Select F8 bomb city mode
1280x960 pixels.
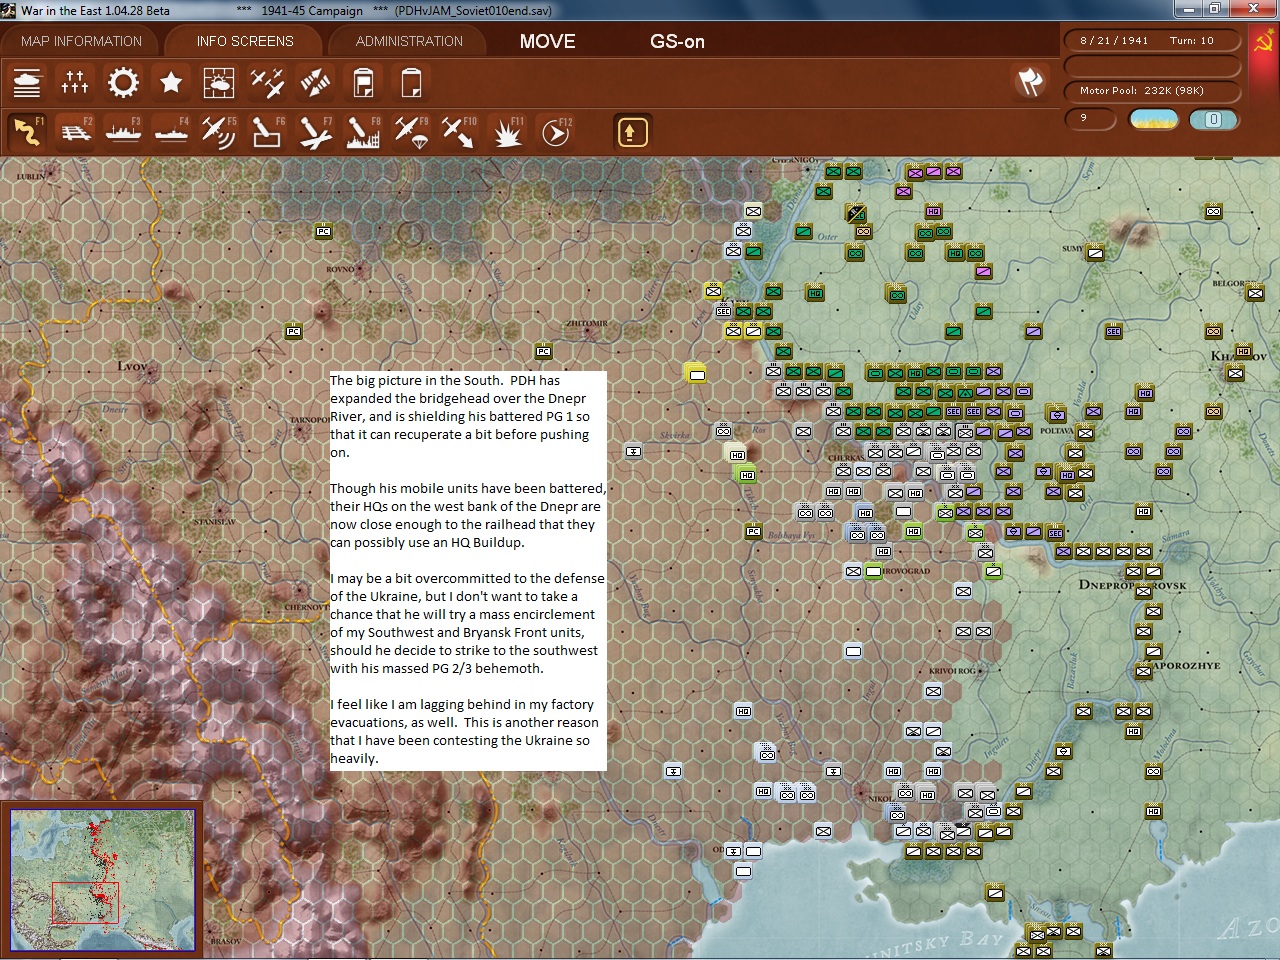pyautogui.click(x=363, y=132)
